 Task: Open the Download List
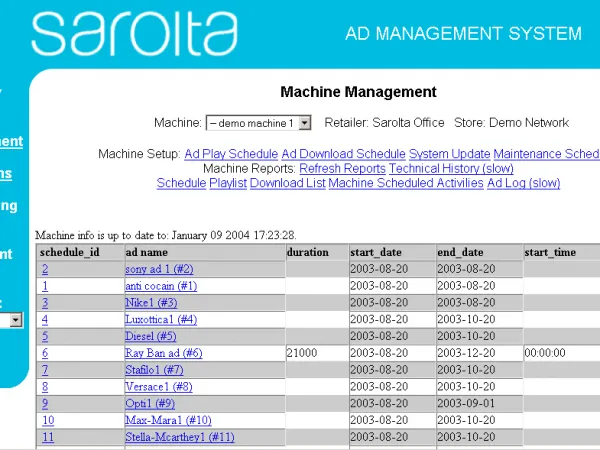(287, 183)
